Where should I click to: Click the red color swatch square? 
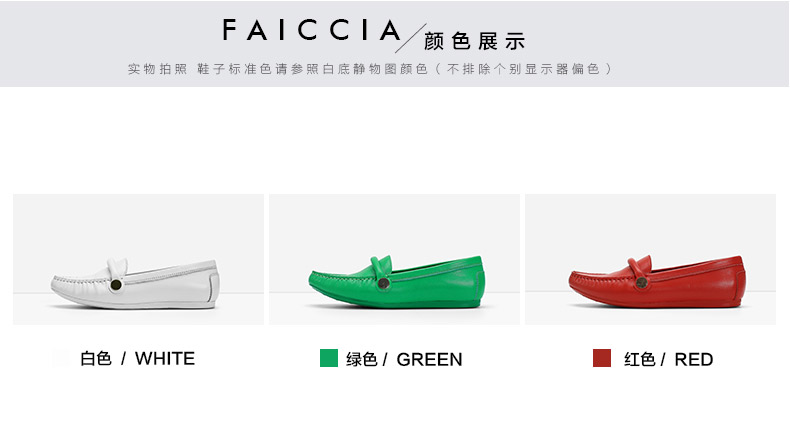coord(602,358)
